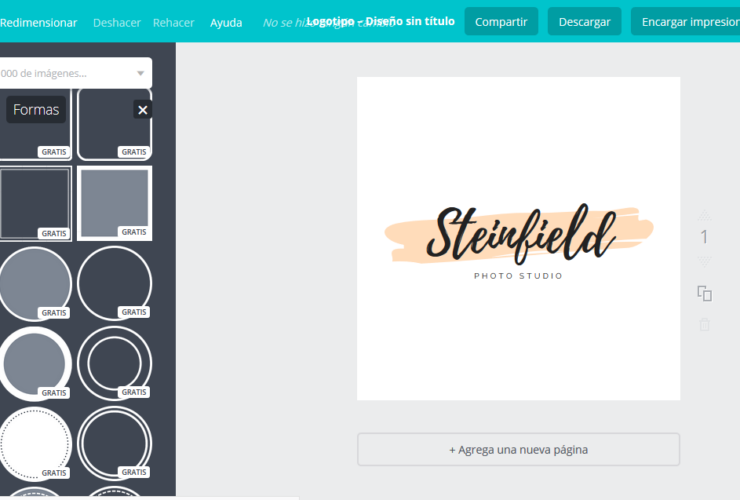Click the Formas category label
Image resolution: width=740 pixels, height=500 pixels.
pos(36,110)
